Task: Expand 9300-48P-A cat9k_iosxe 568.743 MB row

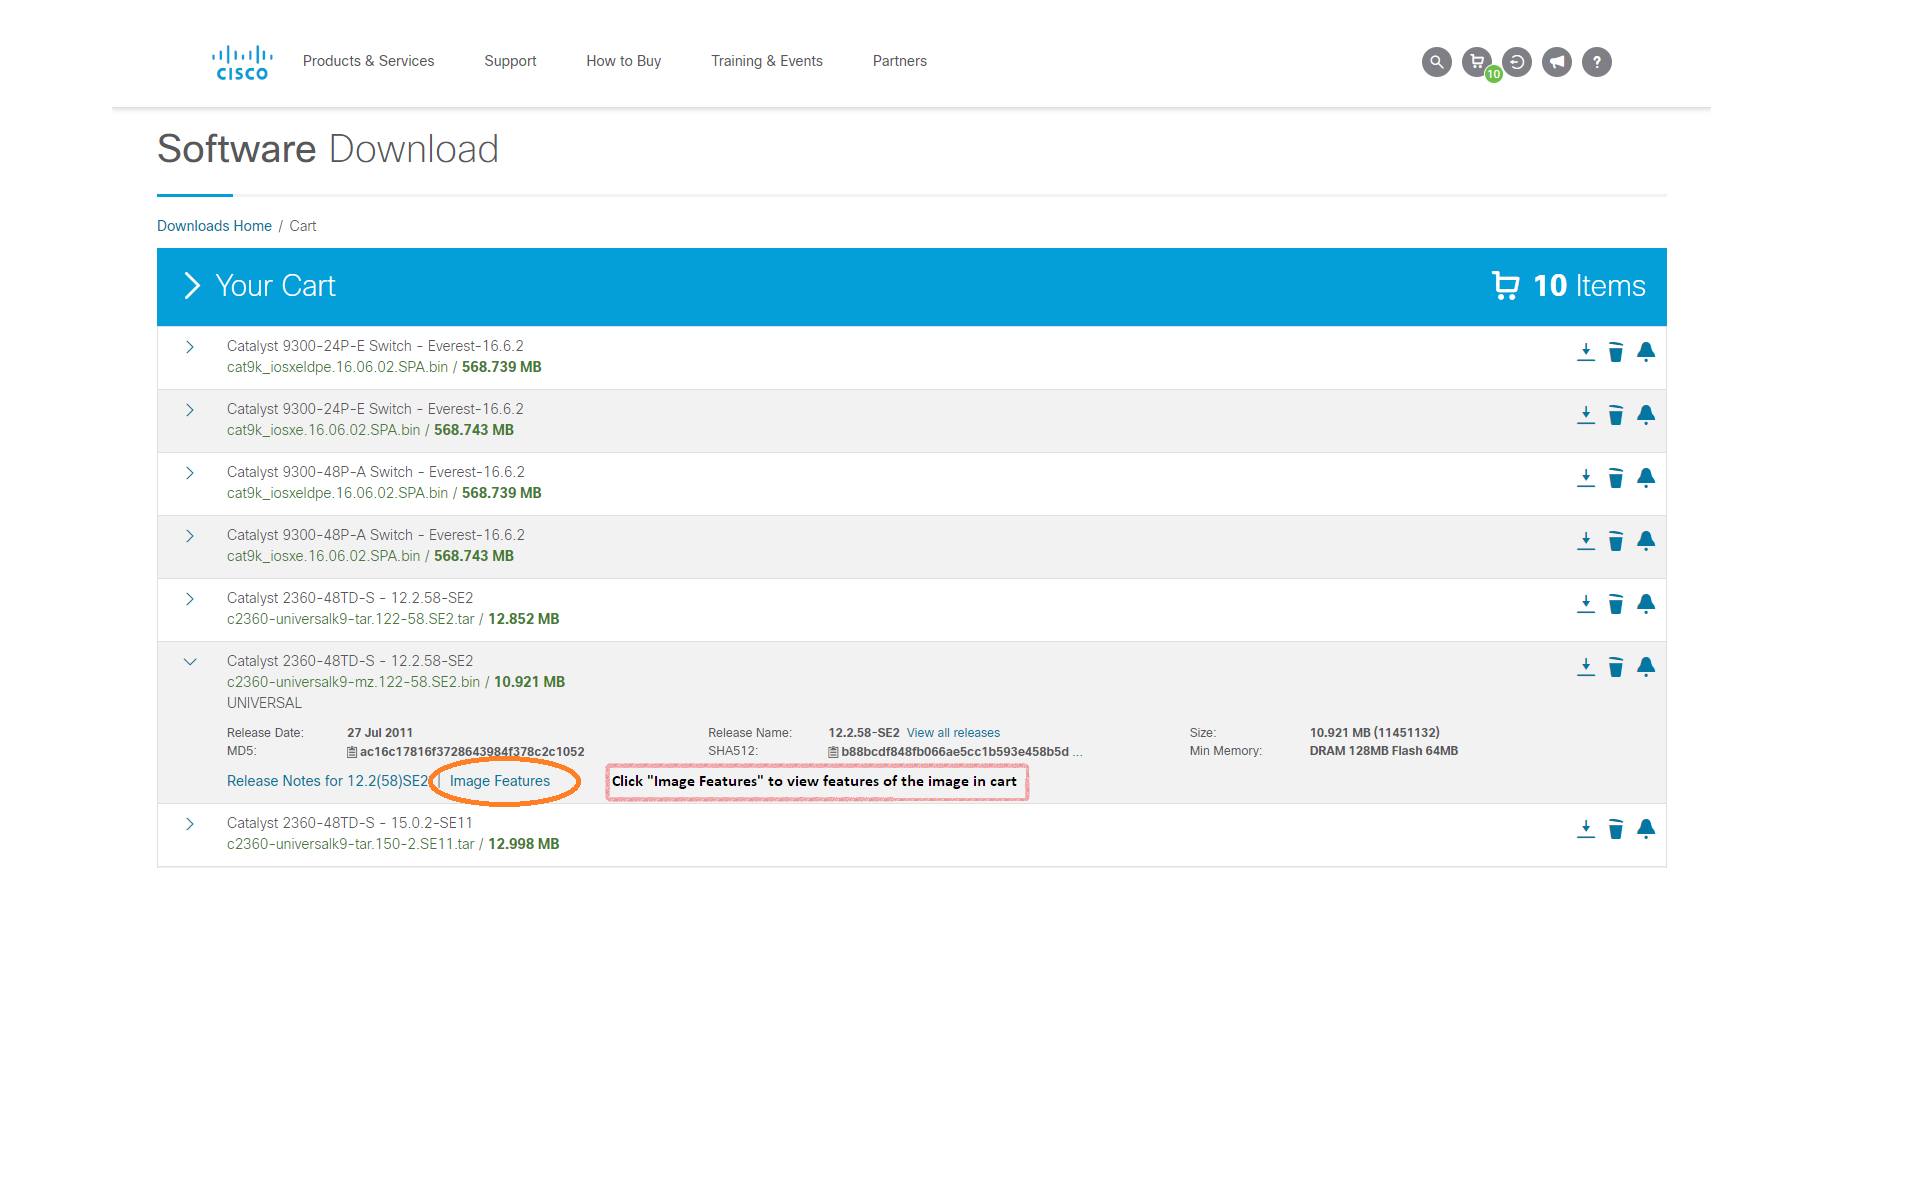Action: [x=189, y=536]
